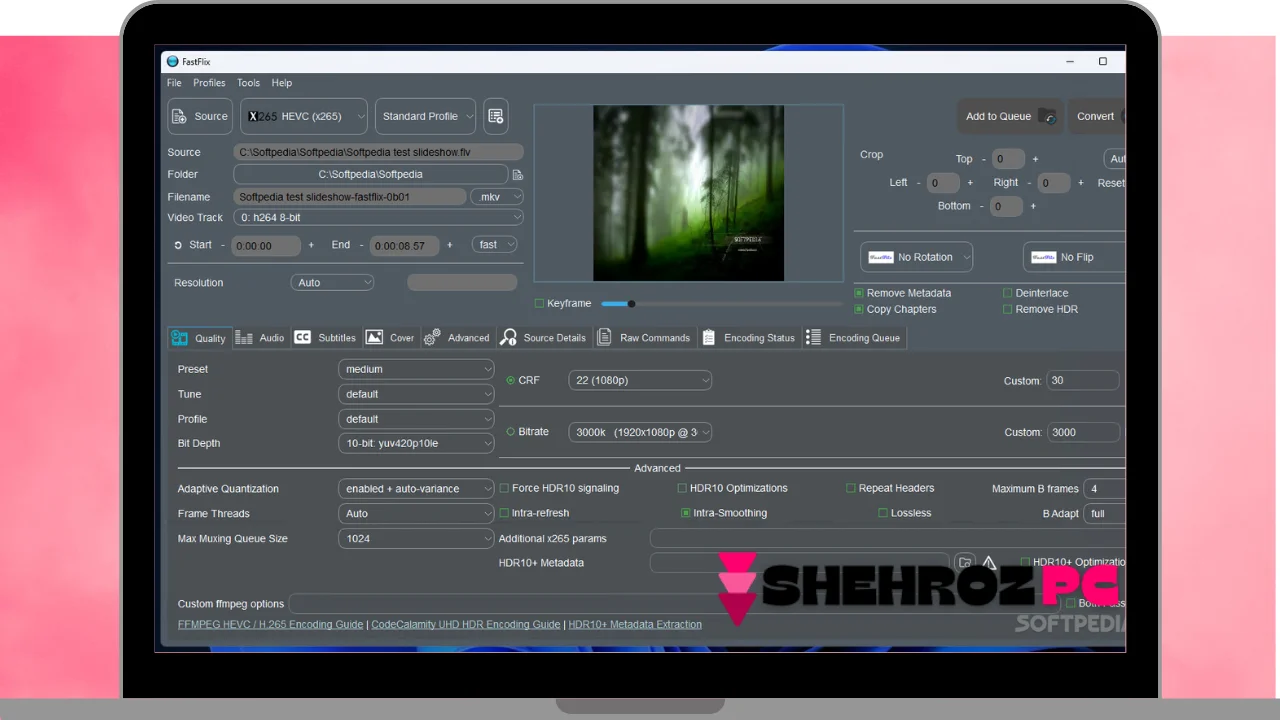Viewport: 1280px width, 720px height.
Task: Click the Raw Commands document icon
Action: tap(604, 338)
